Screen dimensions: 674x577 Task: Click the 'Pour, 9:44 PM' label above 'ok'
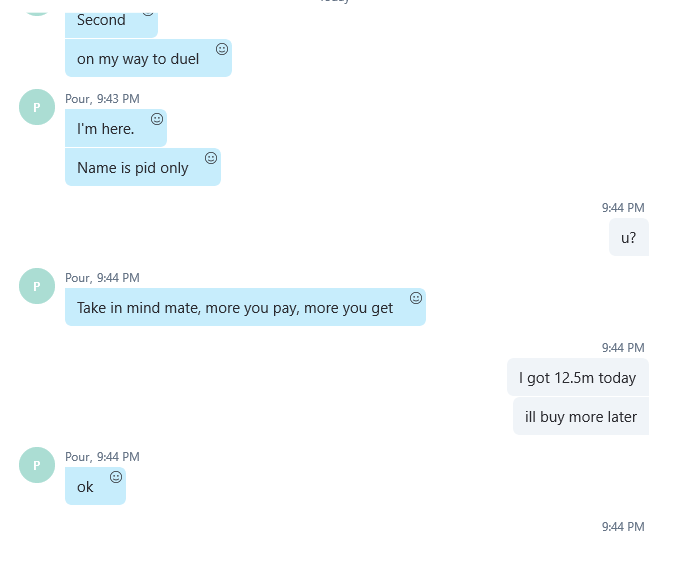click(x=102, y=457)
